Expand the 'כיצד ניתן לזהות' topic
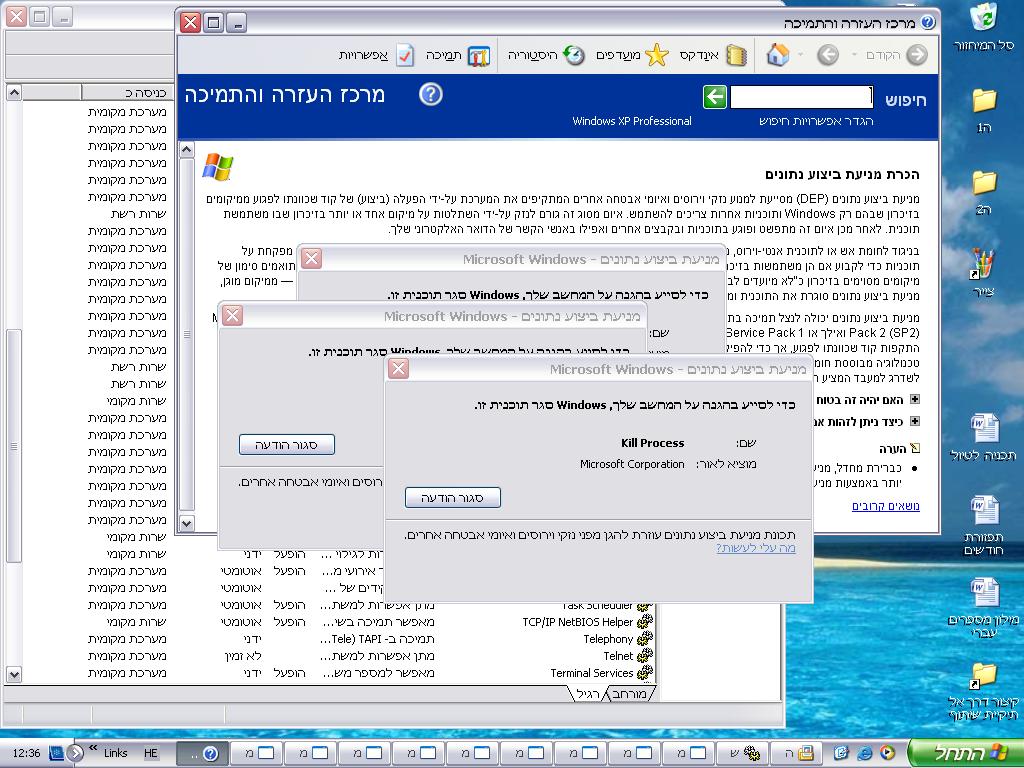 coord(915,422)
